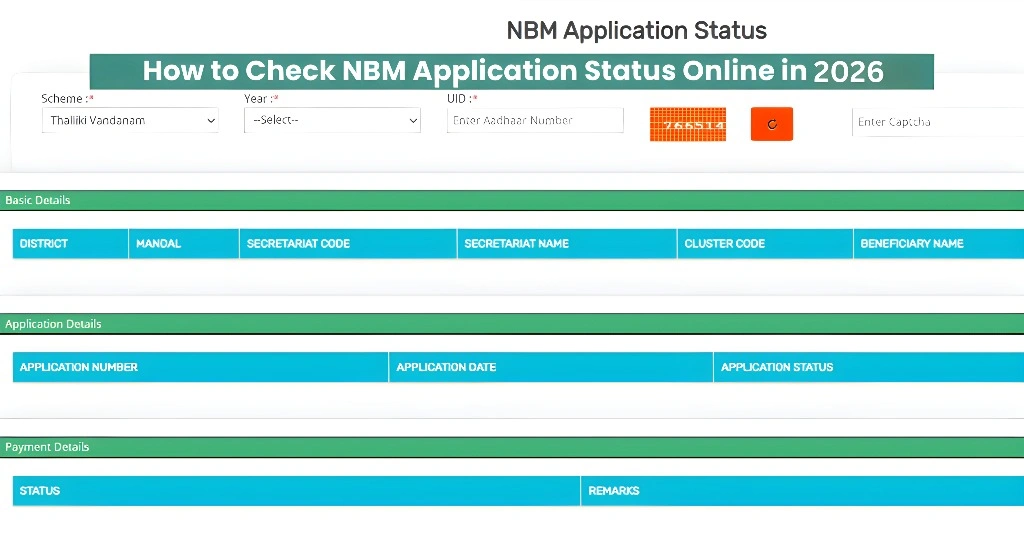Click the Basic Details section bar
The height and width of the screenshot is (537, 1024).
coord(512,201)
